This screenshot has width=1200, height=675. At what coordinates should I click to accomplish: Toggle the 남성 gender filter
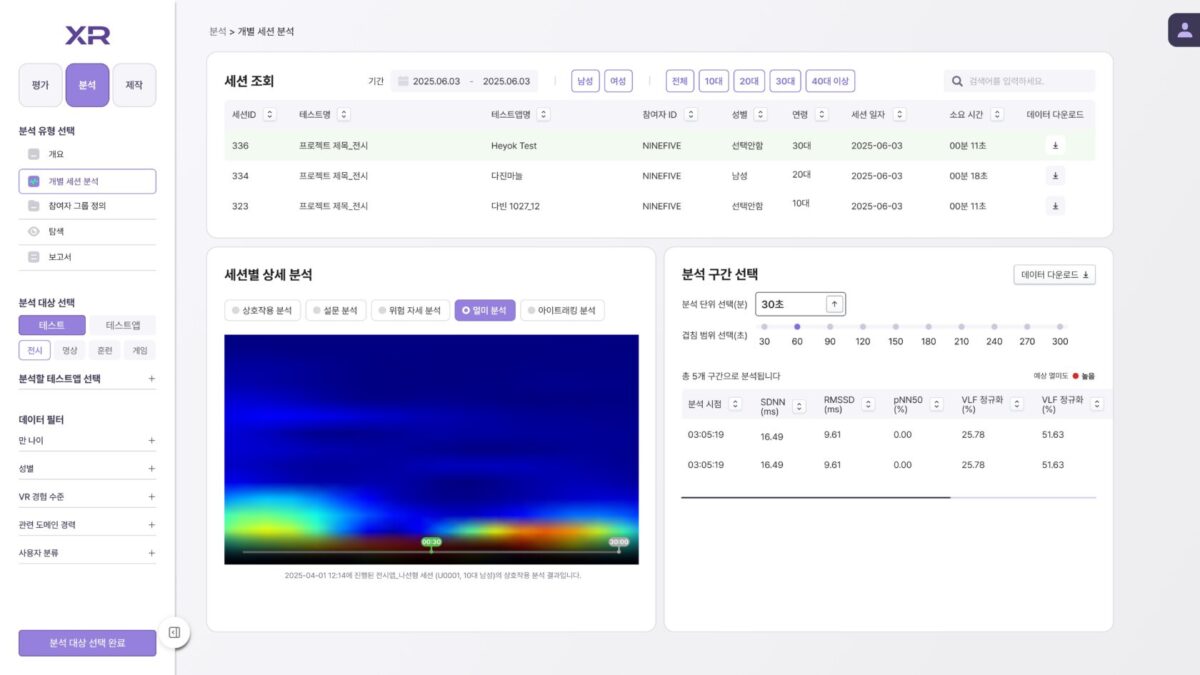coord(585,81)
